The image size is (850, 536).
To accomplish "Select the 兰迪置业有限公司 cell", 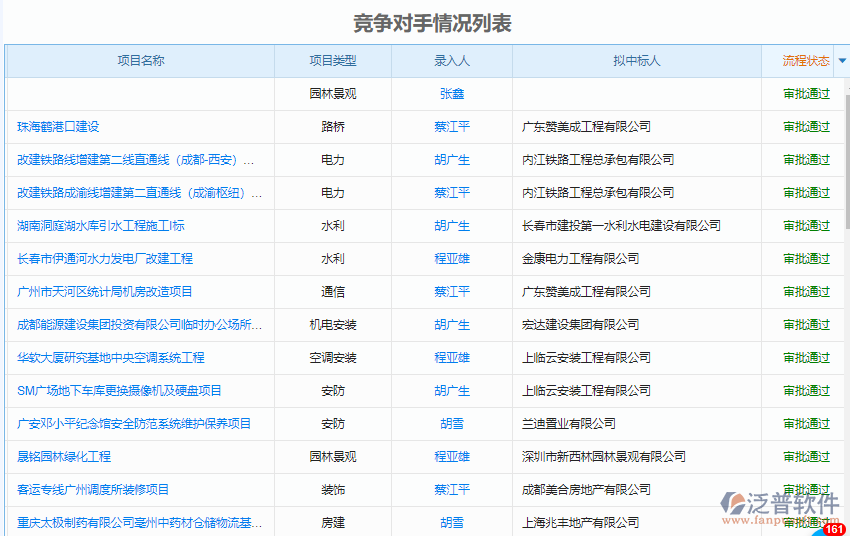I will click(x=569, y=424).
